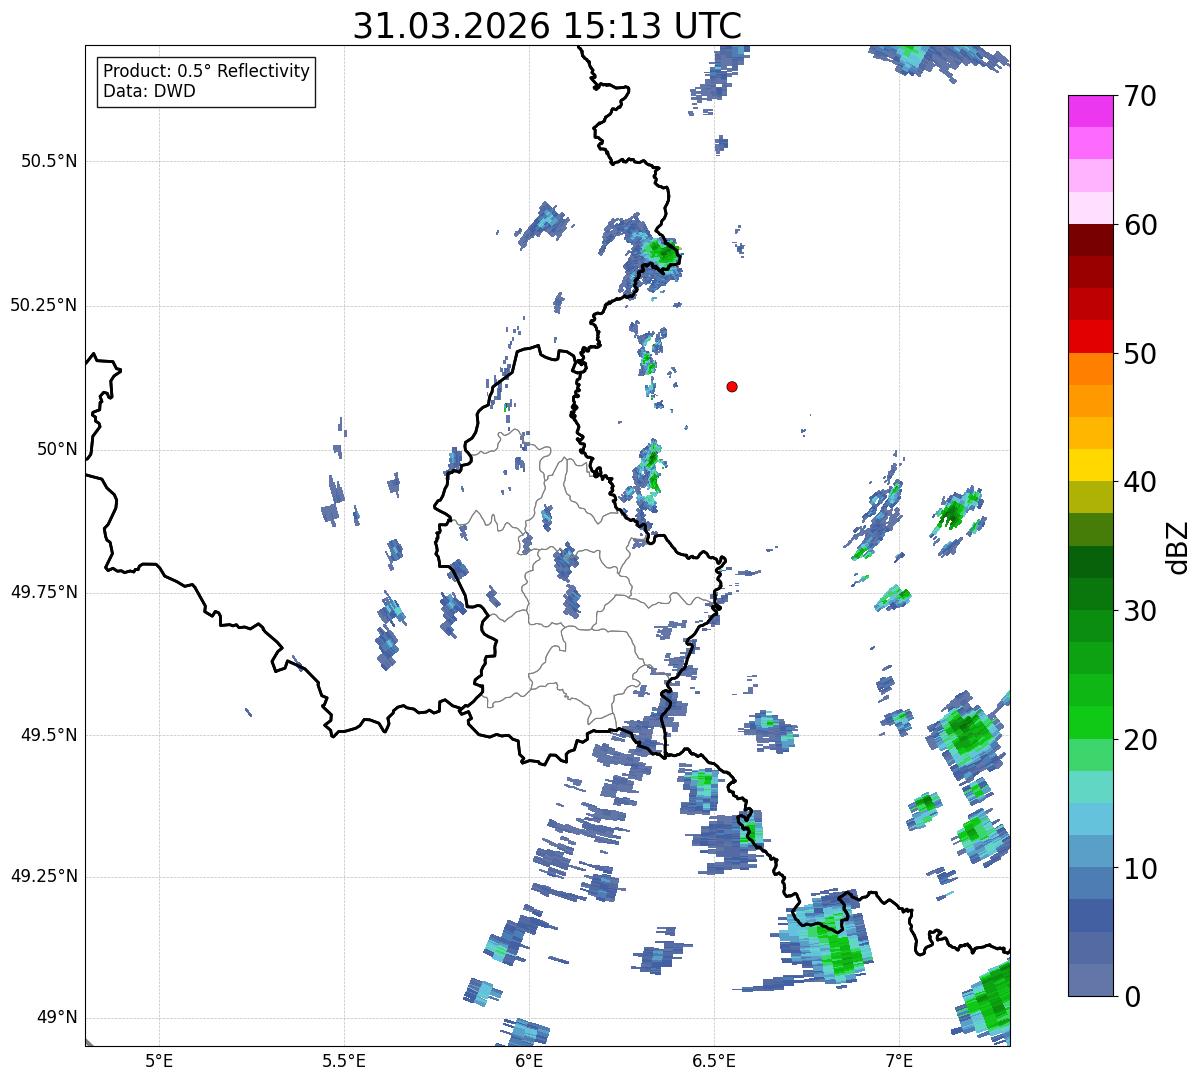This screenshot has height=1081, width=1202.
Task: Click the latitude label 49.75°N
Action: [x=44, y=592]
